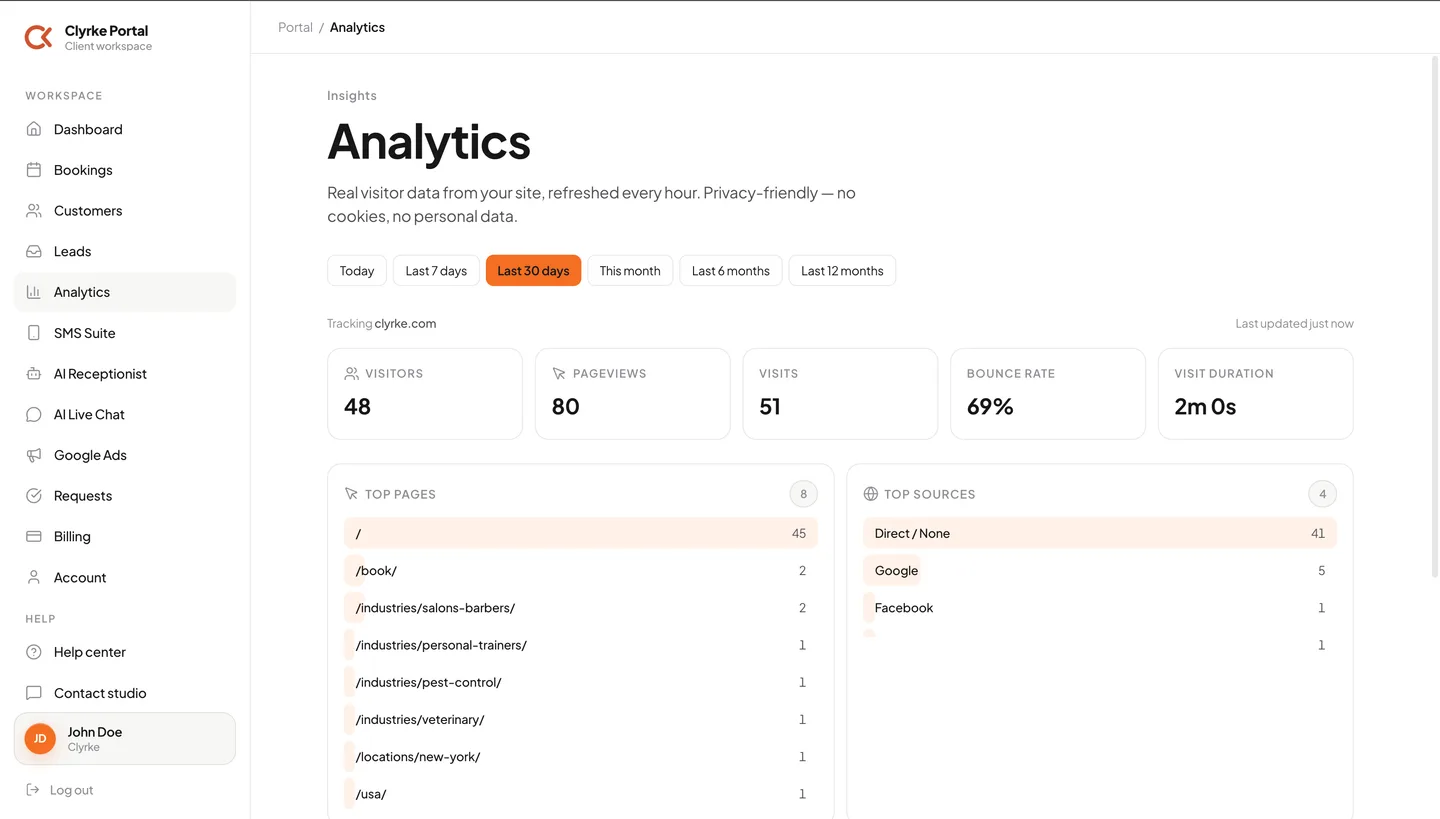
Task: Click the Direct / None source row
Action: (x=1100, y=533)
